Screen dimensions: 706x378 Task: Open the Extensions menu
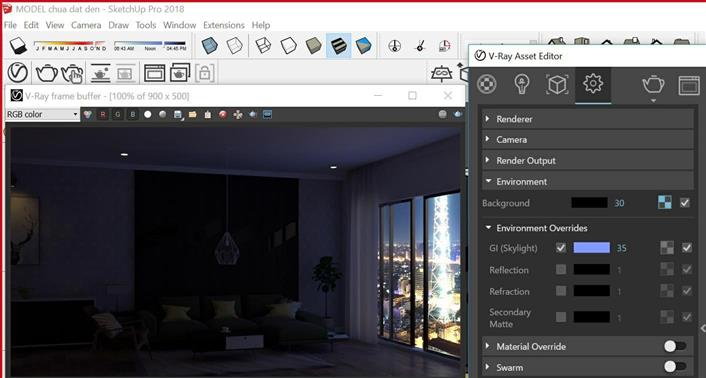pyautogui.click(x=224, y=25)
